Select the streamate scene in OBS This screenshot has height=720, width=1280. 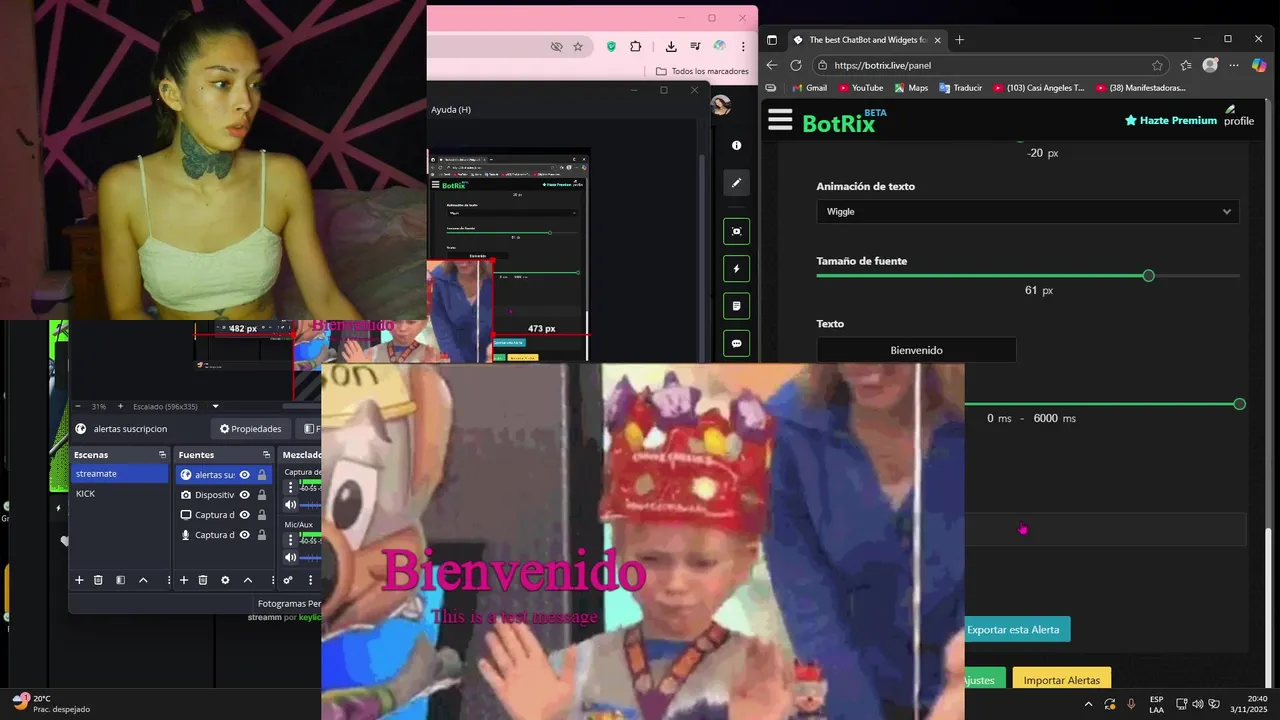(119, 474)
